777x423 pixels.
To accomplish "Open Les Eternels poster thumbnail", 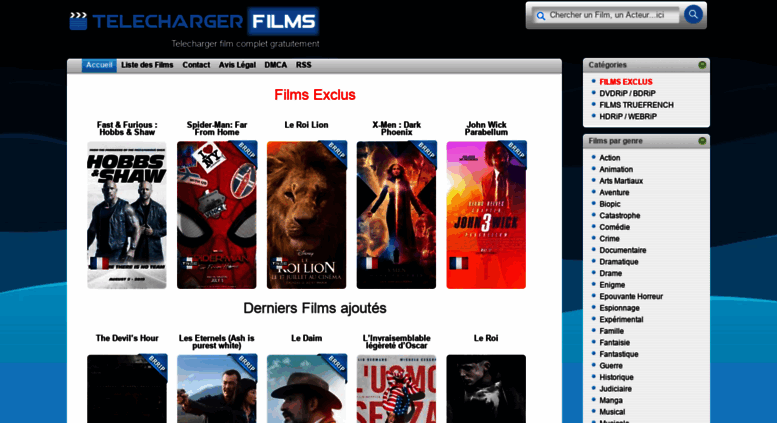I will point(217,389).
